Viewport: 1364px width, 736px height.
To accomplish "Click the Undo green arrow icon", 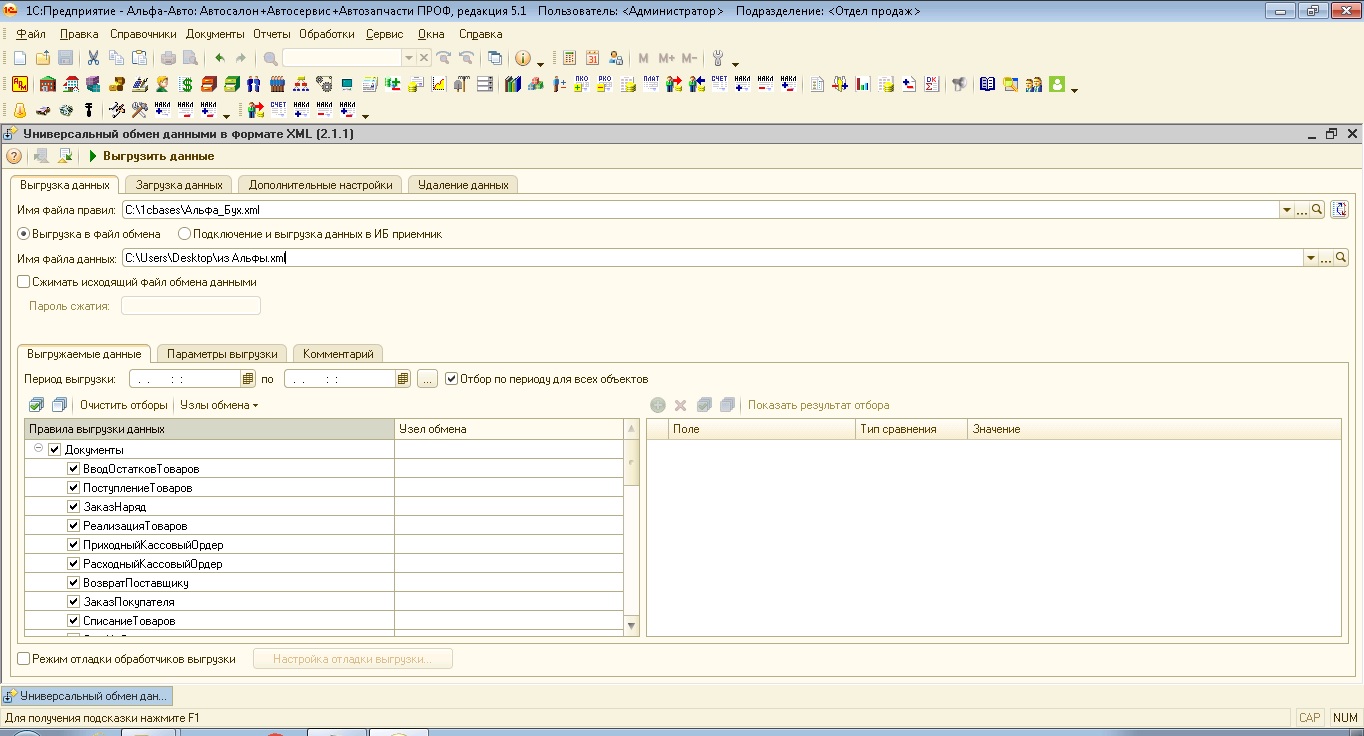I will (x=219, y=58).
